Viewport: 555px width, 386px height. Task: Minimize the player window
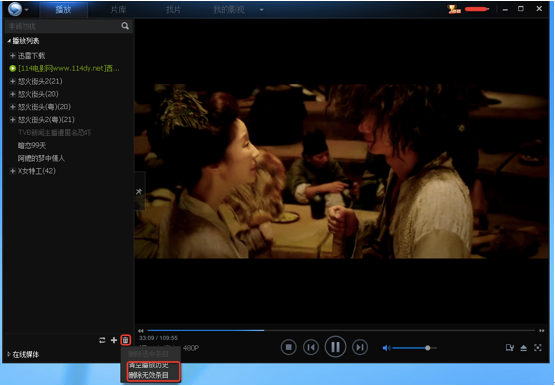tap(505, 10)
